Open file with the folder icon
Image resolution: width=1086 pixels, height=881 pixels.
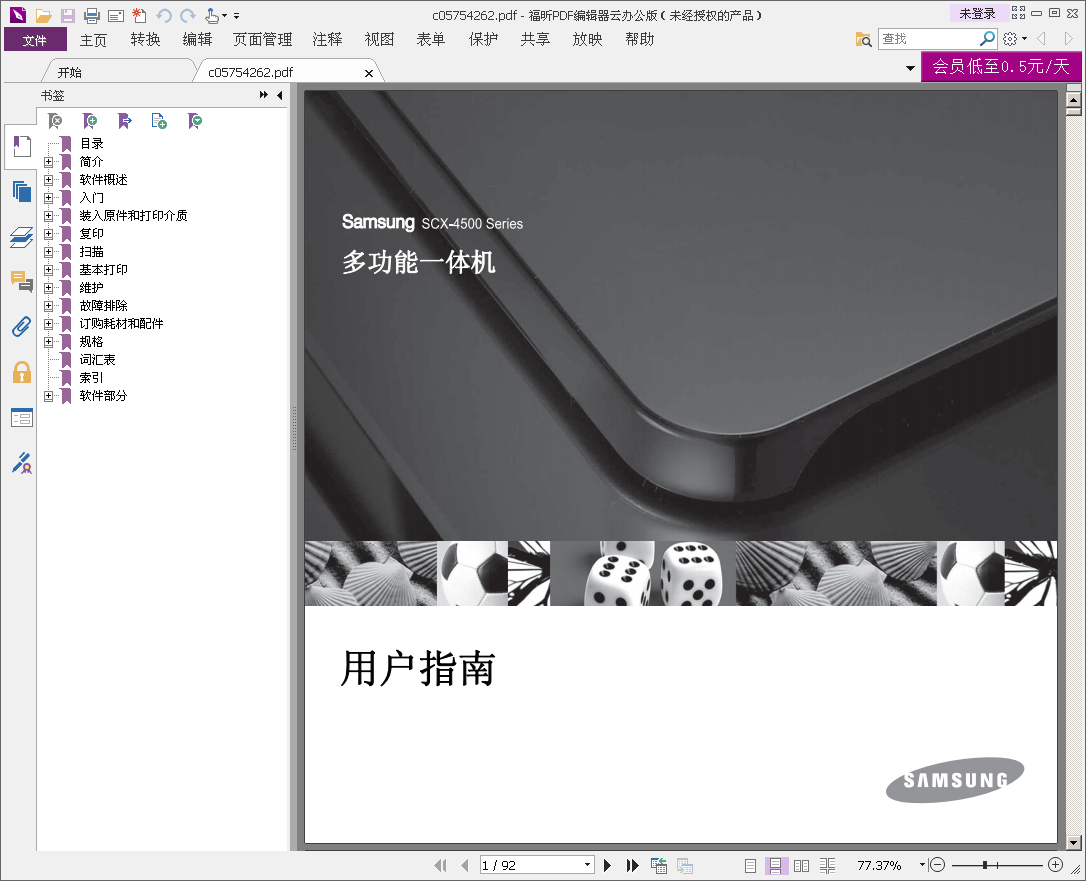[44, 15]
